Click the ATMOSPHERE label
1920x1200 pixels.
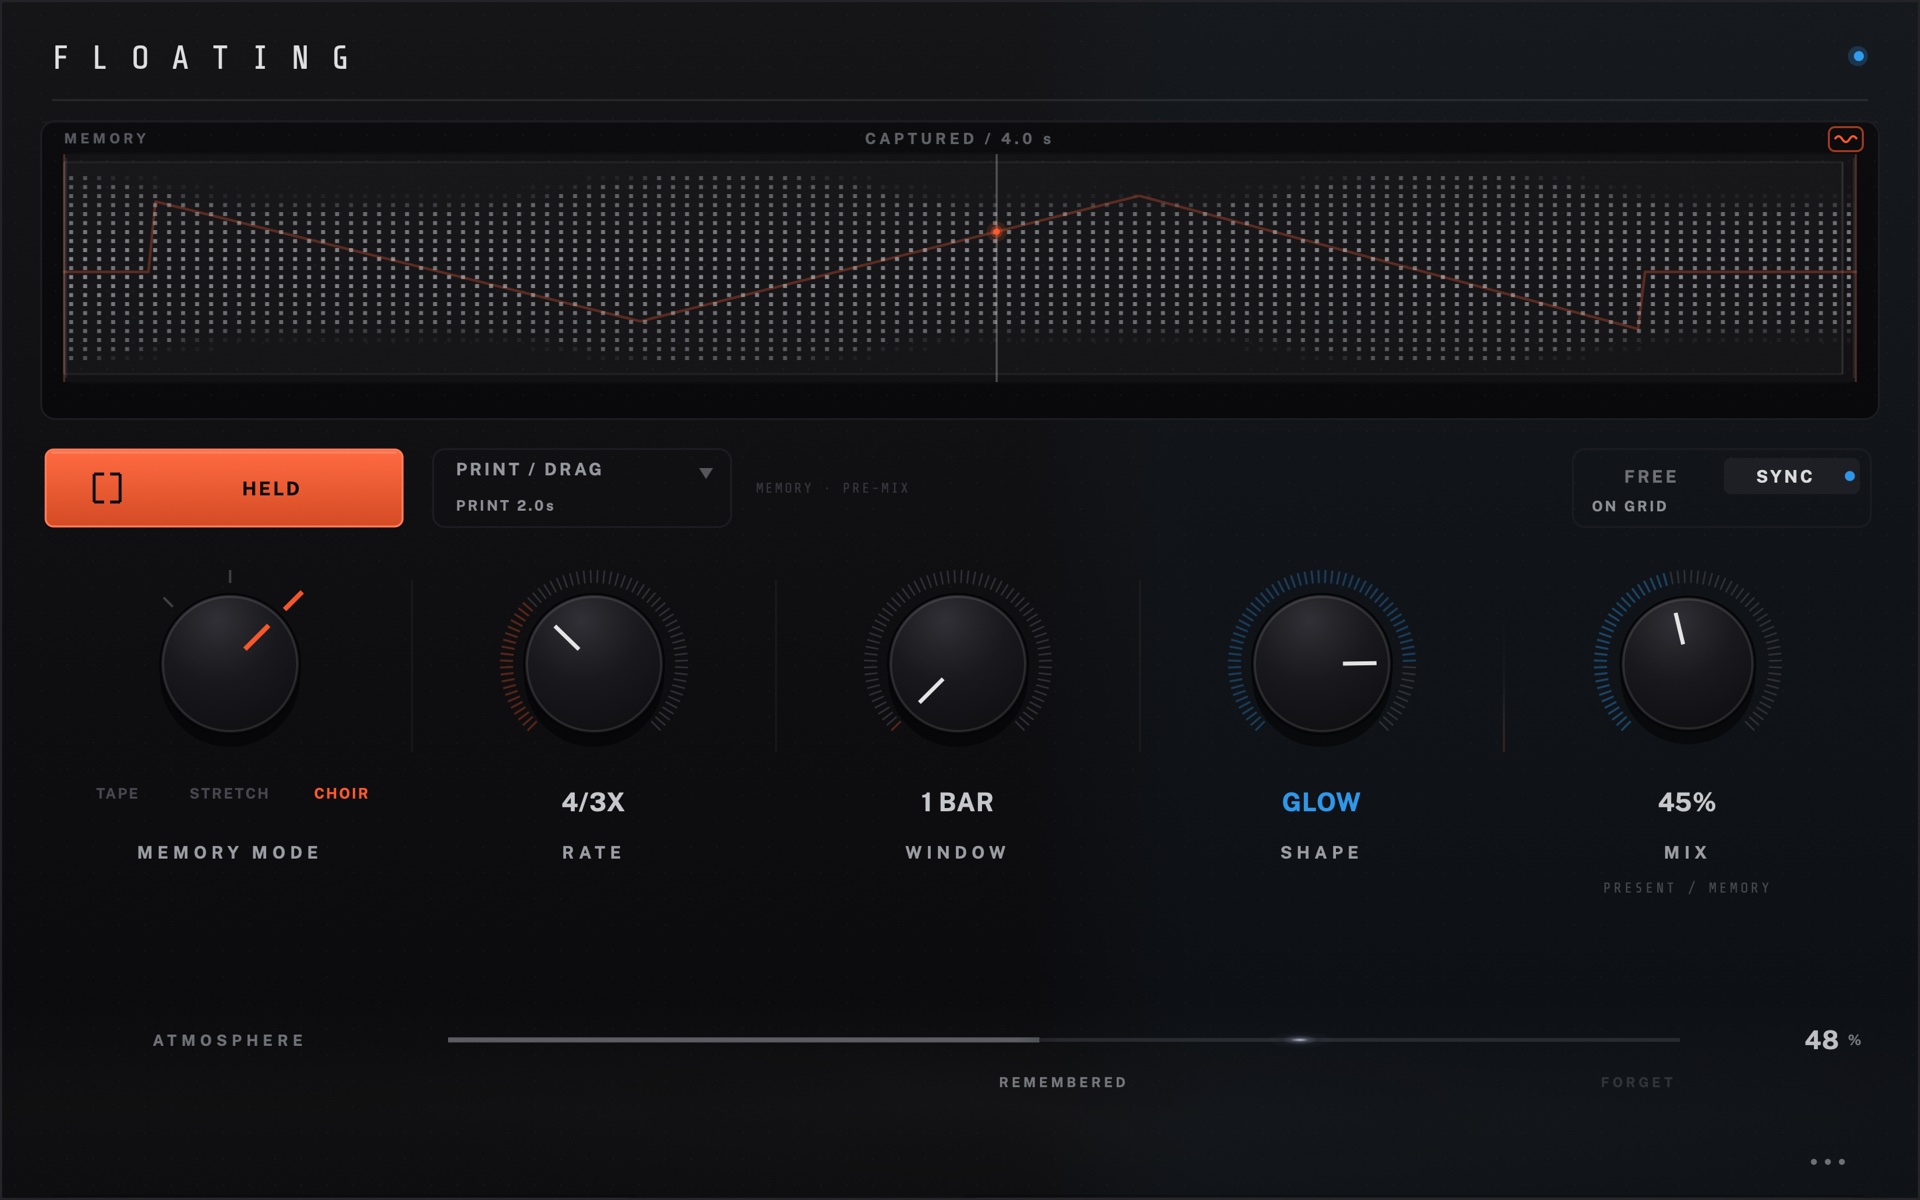[x=229, y=1040]
